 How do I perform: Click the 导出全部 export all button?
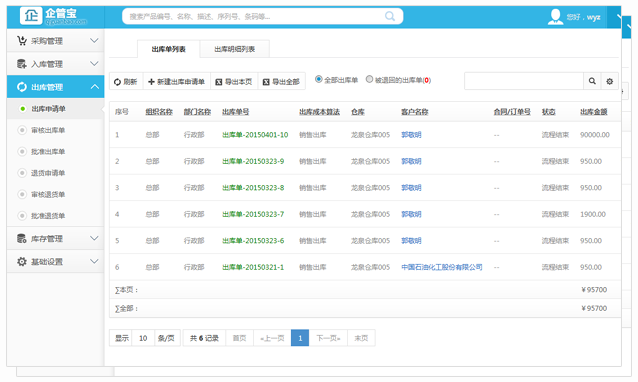282,82
